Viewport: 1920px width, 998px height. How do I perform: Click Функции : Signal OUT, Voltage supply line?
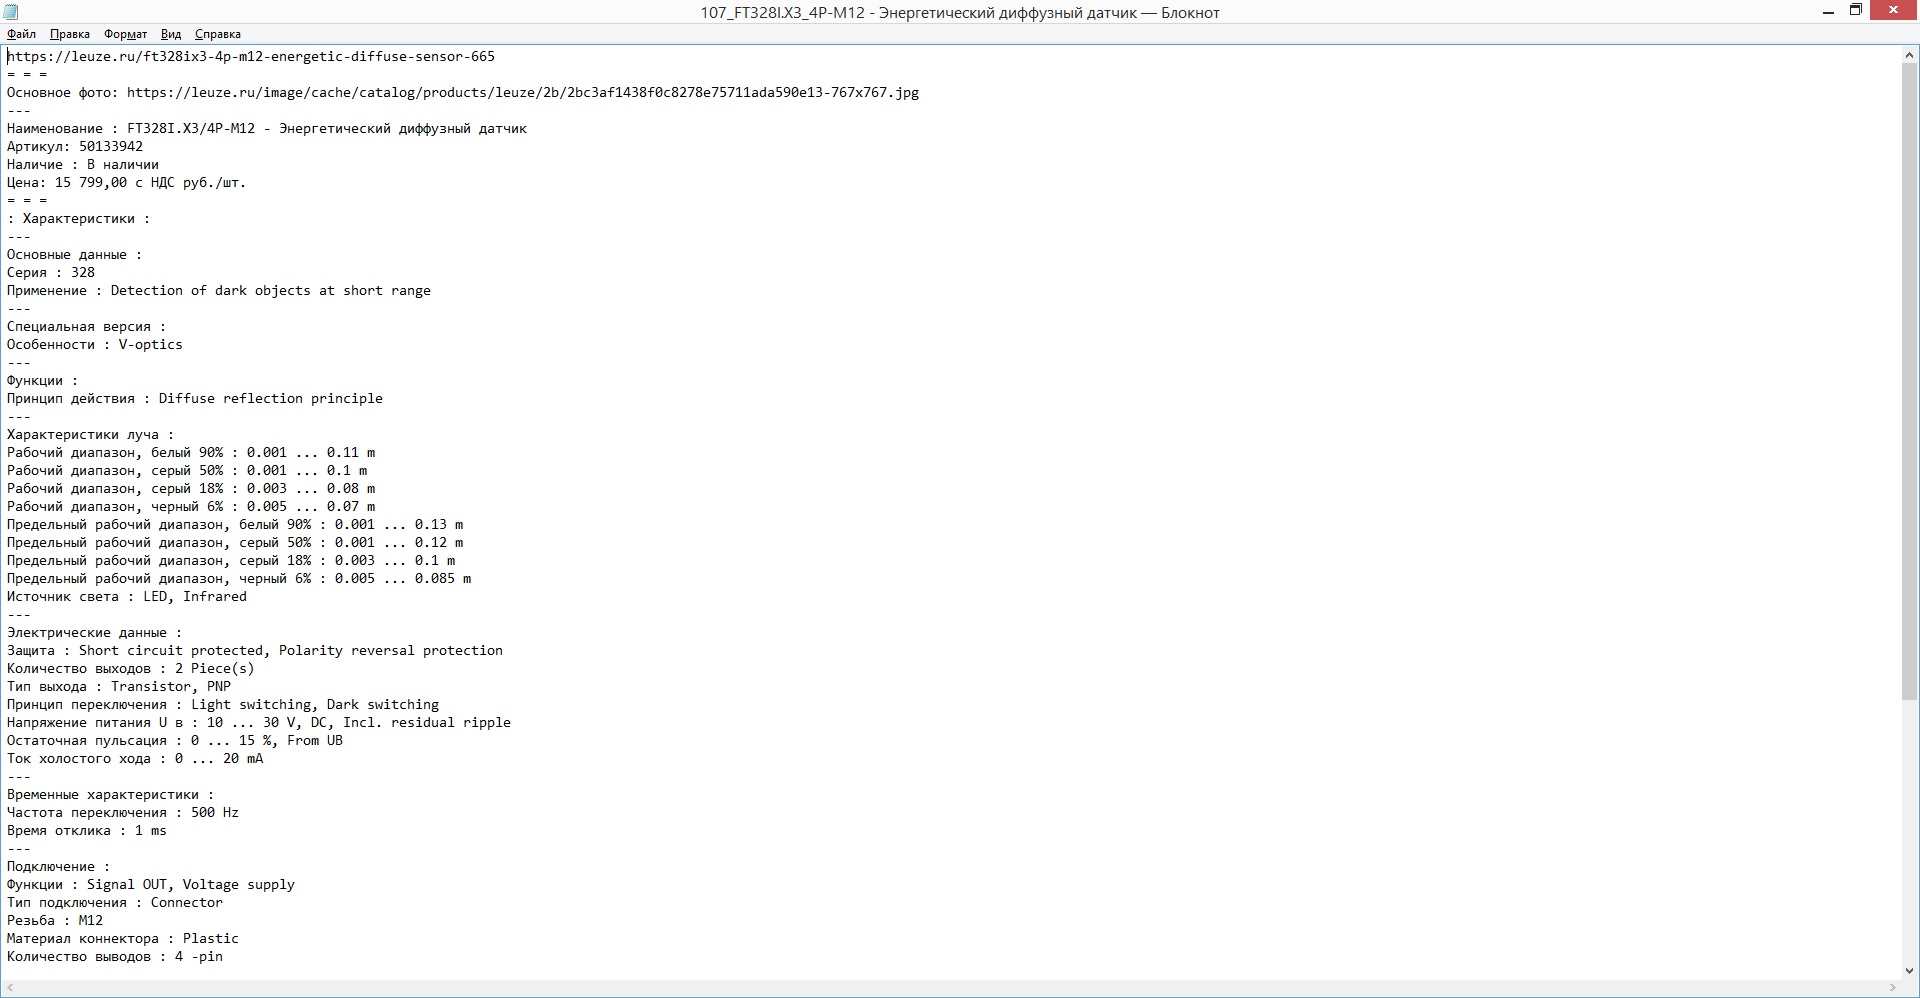[x=151, y=884]
